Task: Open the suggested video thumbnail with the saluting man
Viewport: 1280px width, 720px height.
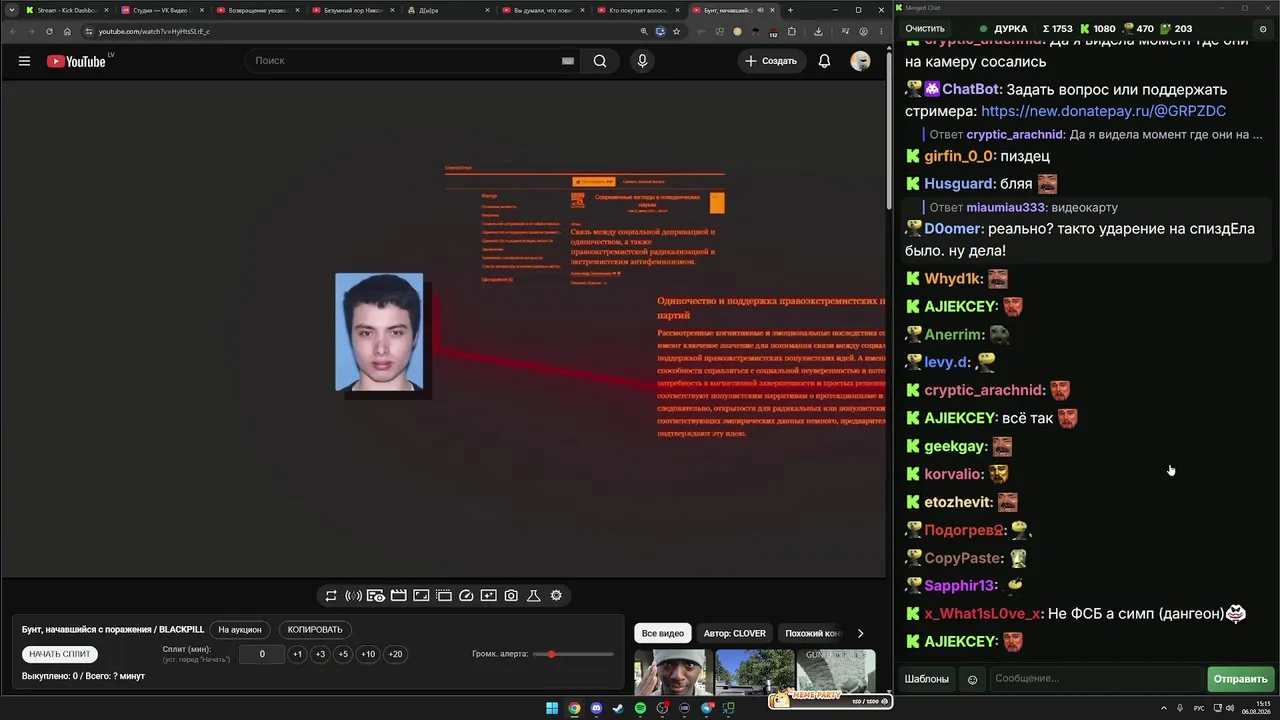Action: click(x=674, y=672)
